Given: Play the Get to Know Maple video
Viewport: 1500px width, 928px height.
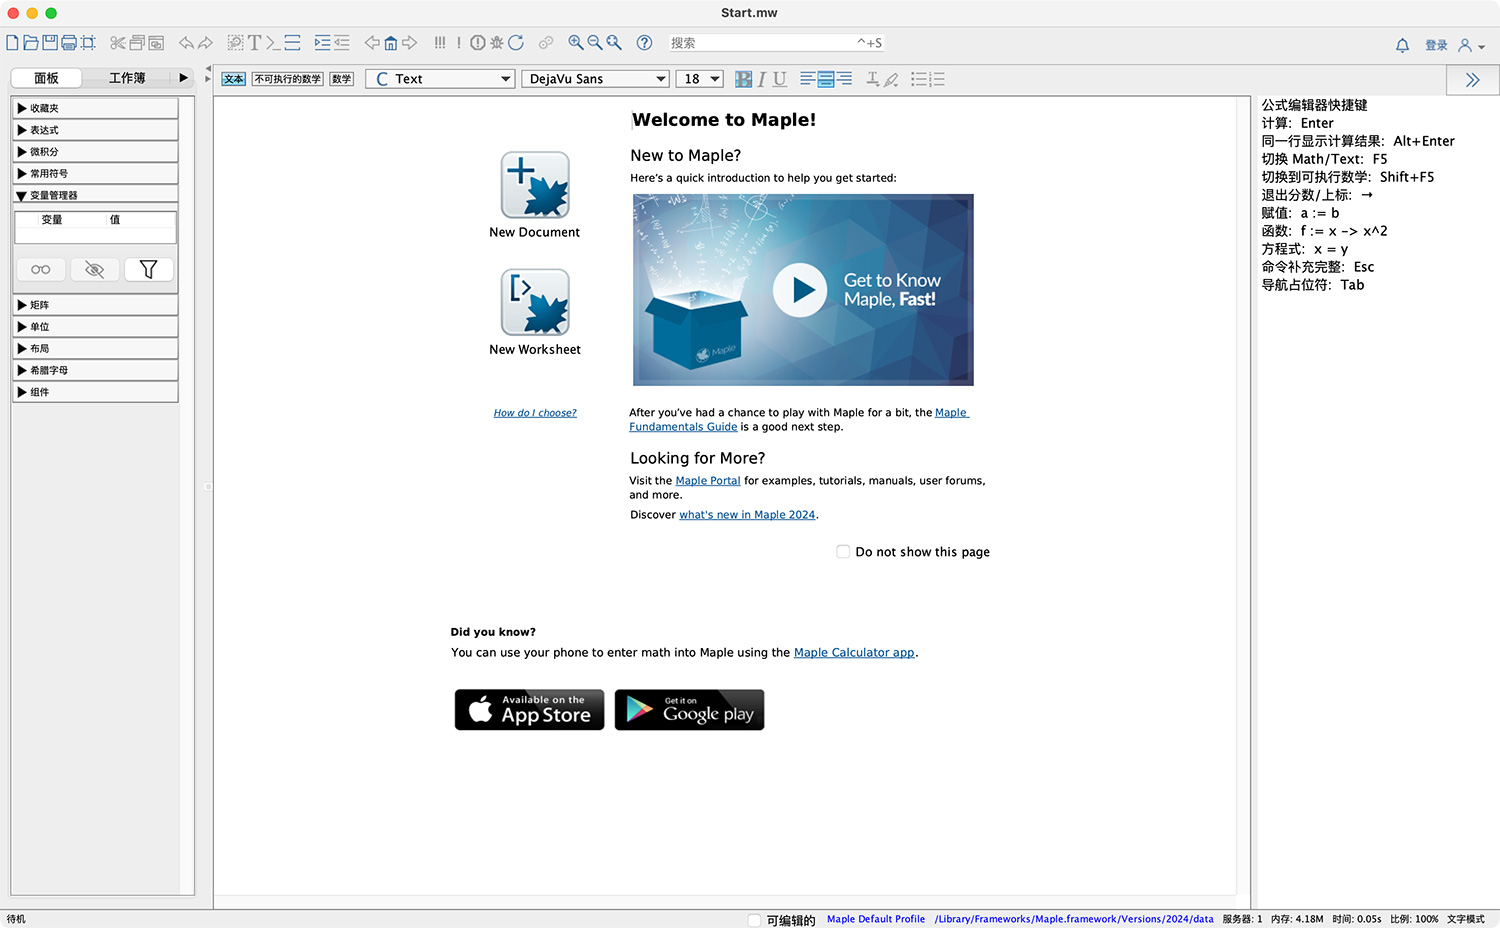Looking at the screenshot, I should click(802, 289).
